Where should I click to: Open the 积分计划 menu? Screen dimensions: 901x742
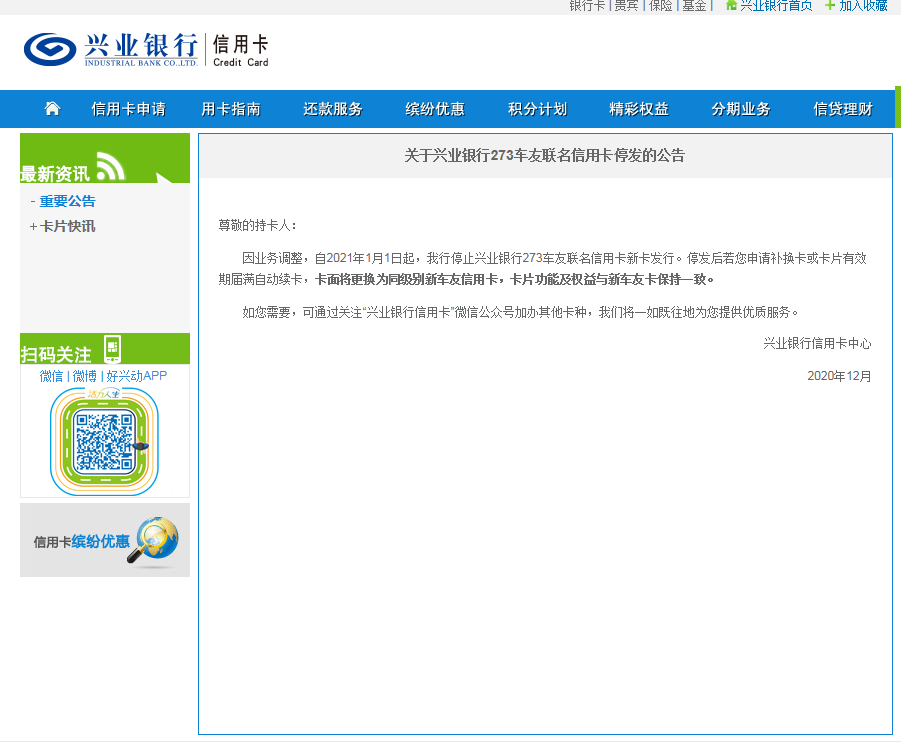pos(537,109)
